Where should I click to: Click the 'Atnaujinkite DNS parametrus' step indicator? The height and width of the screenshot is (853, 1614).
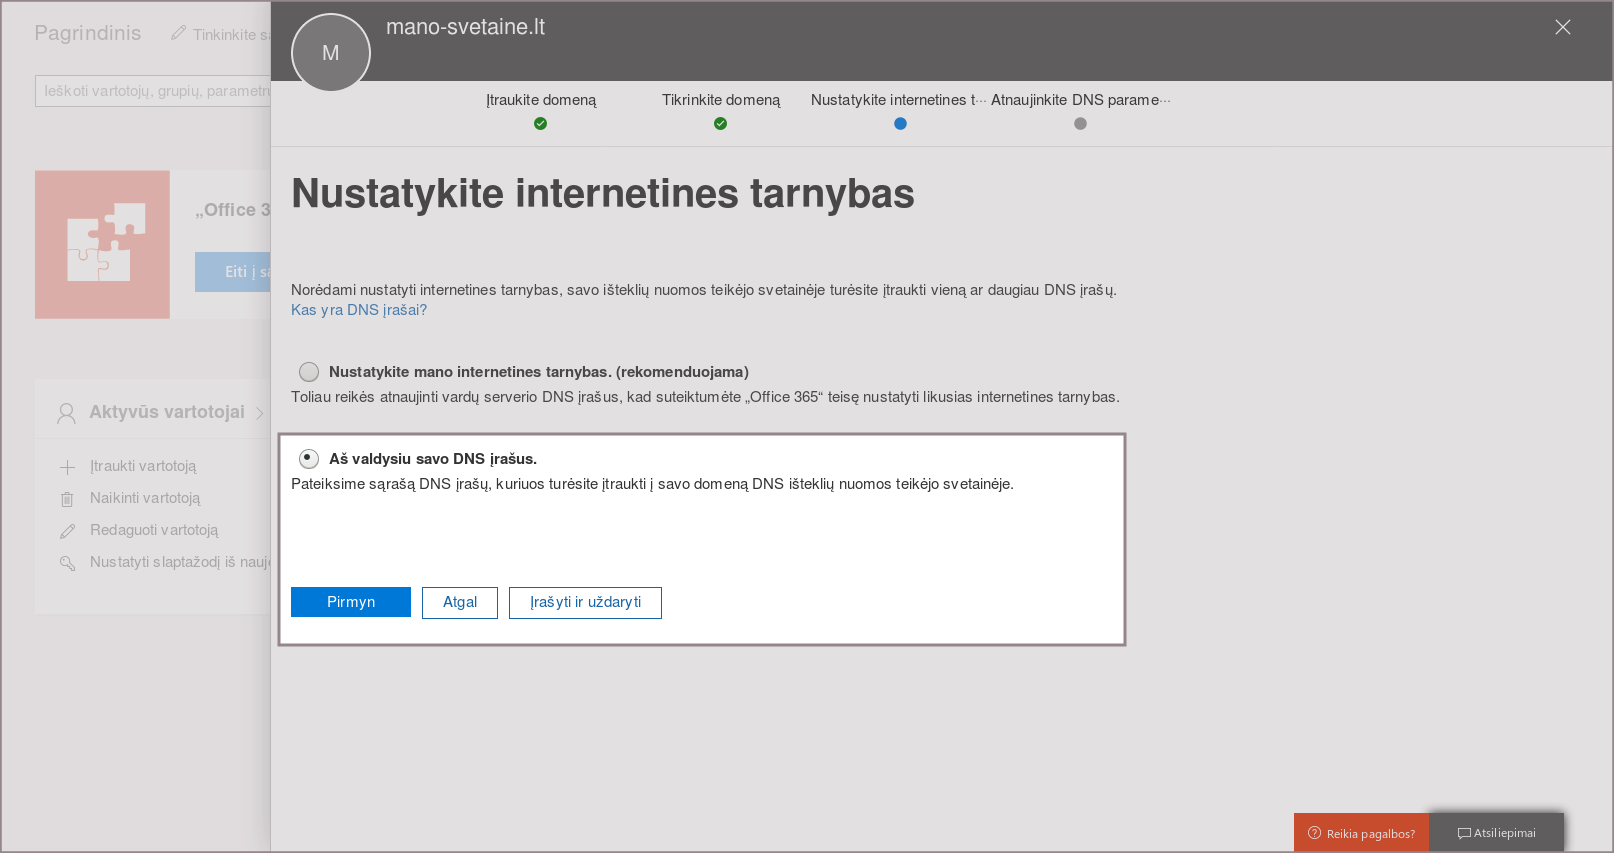coord(1080,123)
